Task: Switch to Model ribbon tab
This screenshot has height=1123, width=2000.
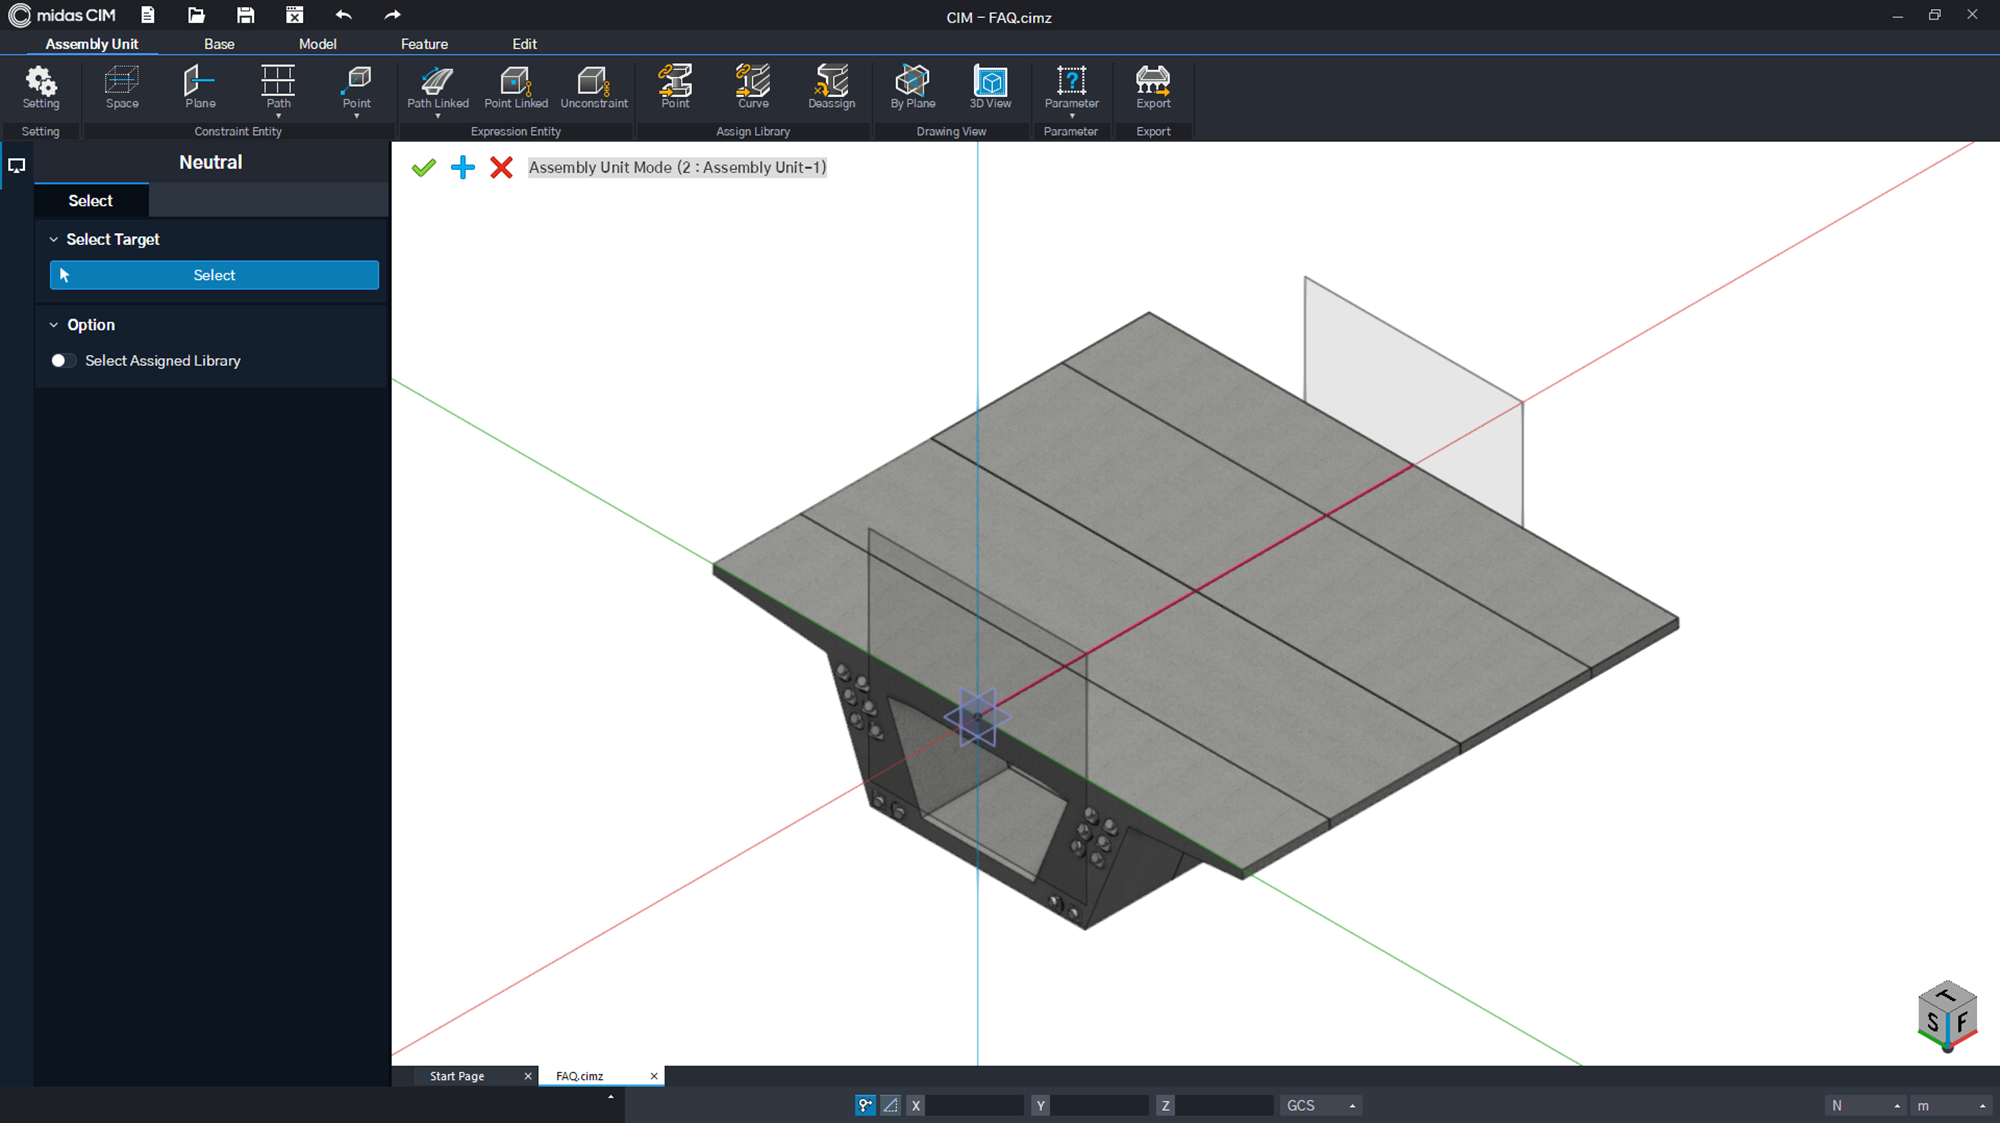Action: (317, 44)
